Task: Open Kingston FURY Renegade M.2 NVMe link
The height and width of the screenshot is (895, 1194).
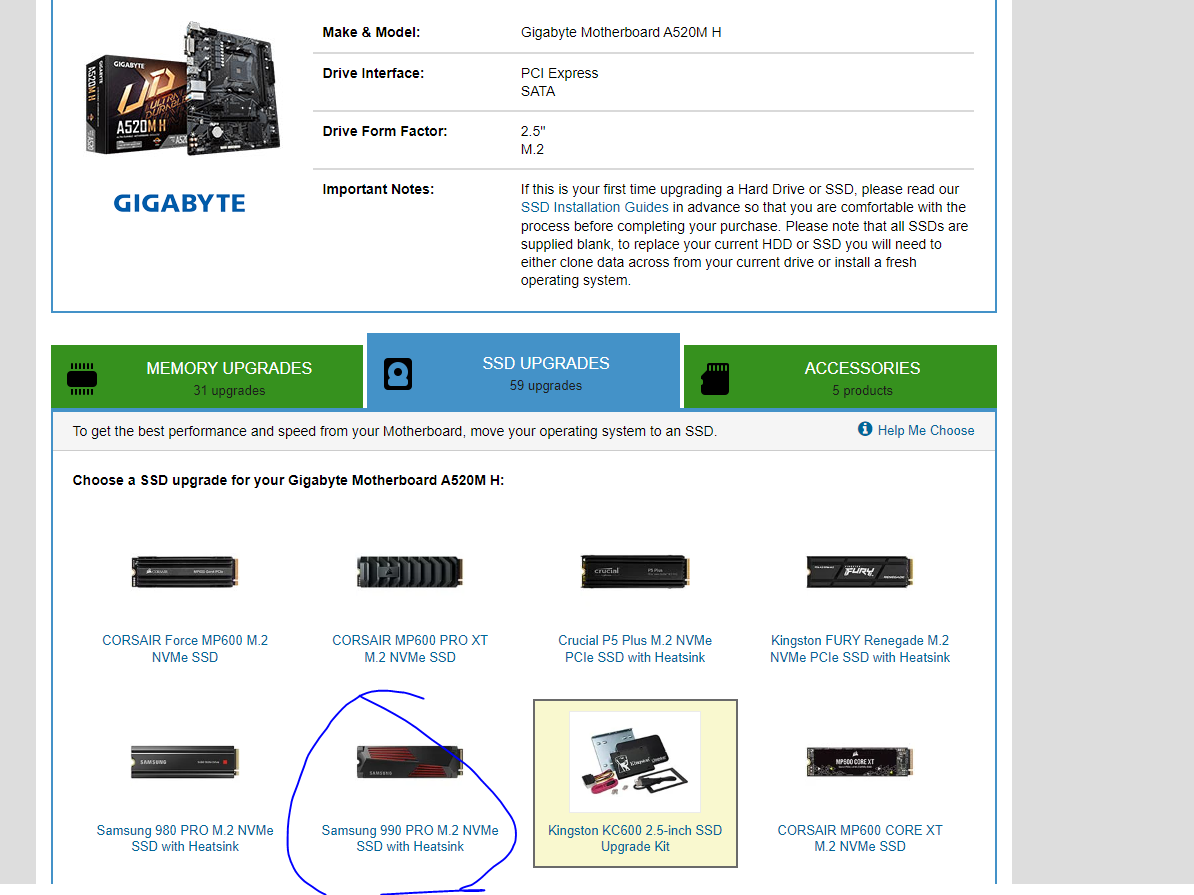Action: 860,649
